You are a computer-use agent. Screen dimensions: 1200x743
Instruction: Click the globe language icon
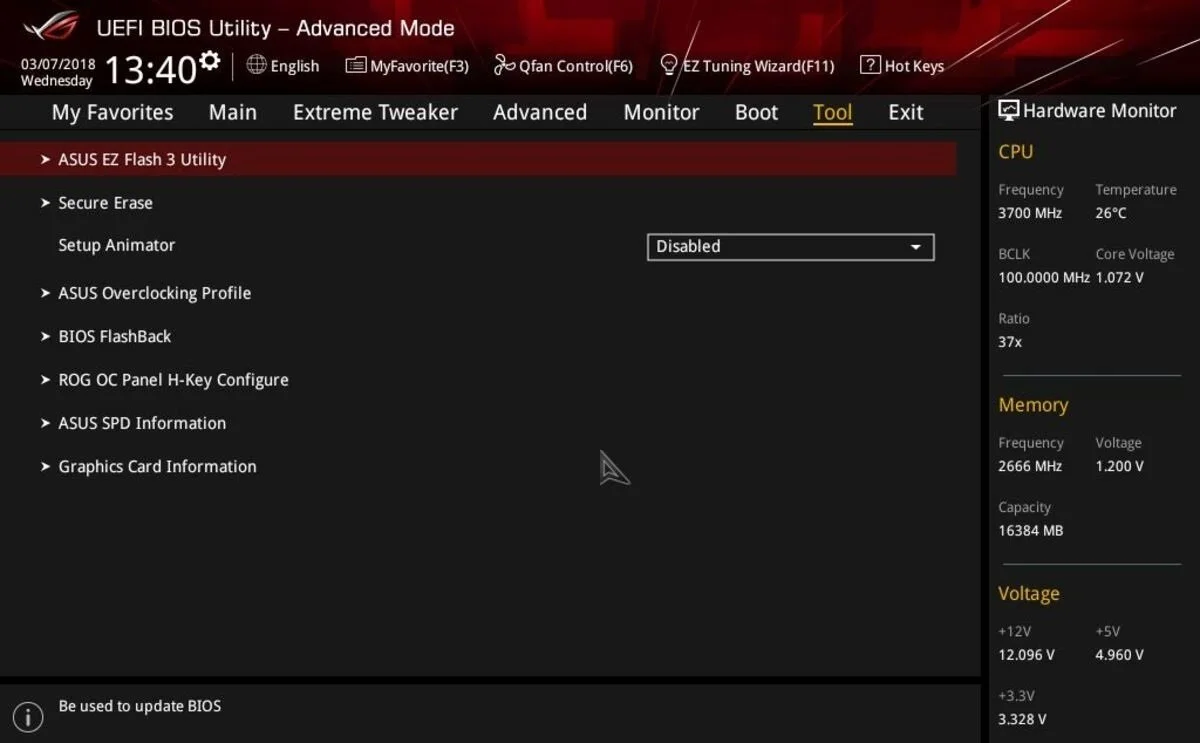click(x=256, y=65)
